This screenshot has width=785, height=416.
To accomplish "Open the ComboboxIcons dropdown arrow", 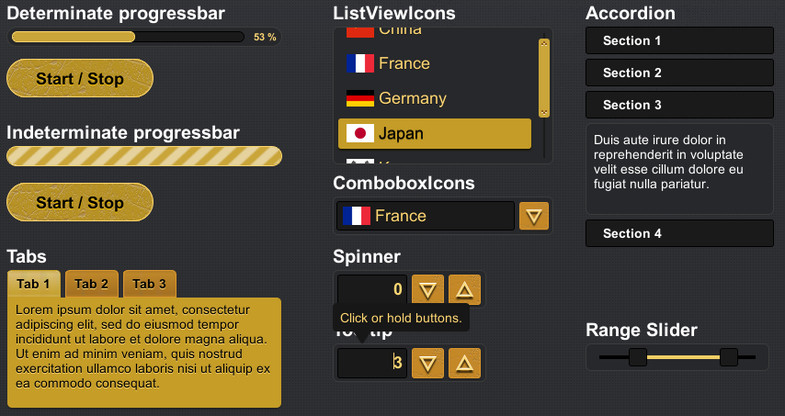I will point(534,216).
